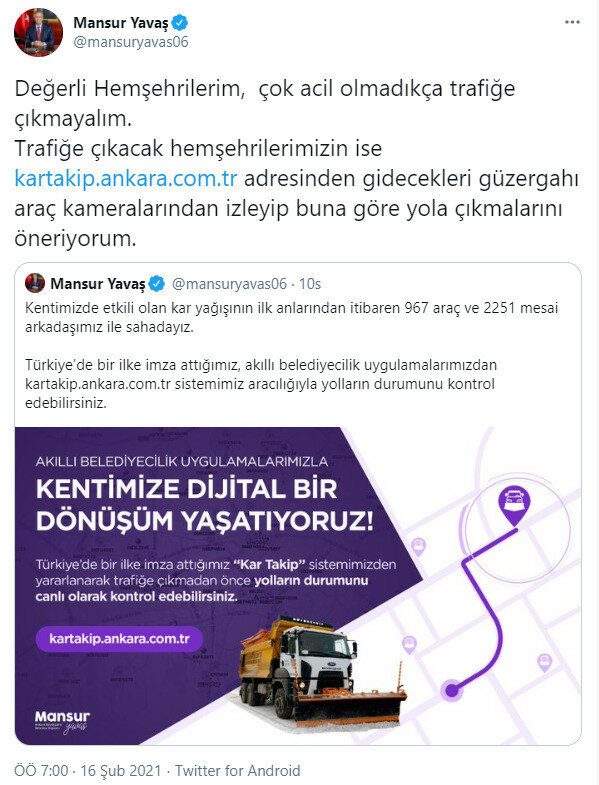The height and width of the screenshot is (785, 599).
Task: Click the 10s timestamp of quoted tweet
Action: [310, 284]
